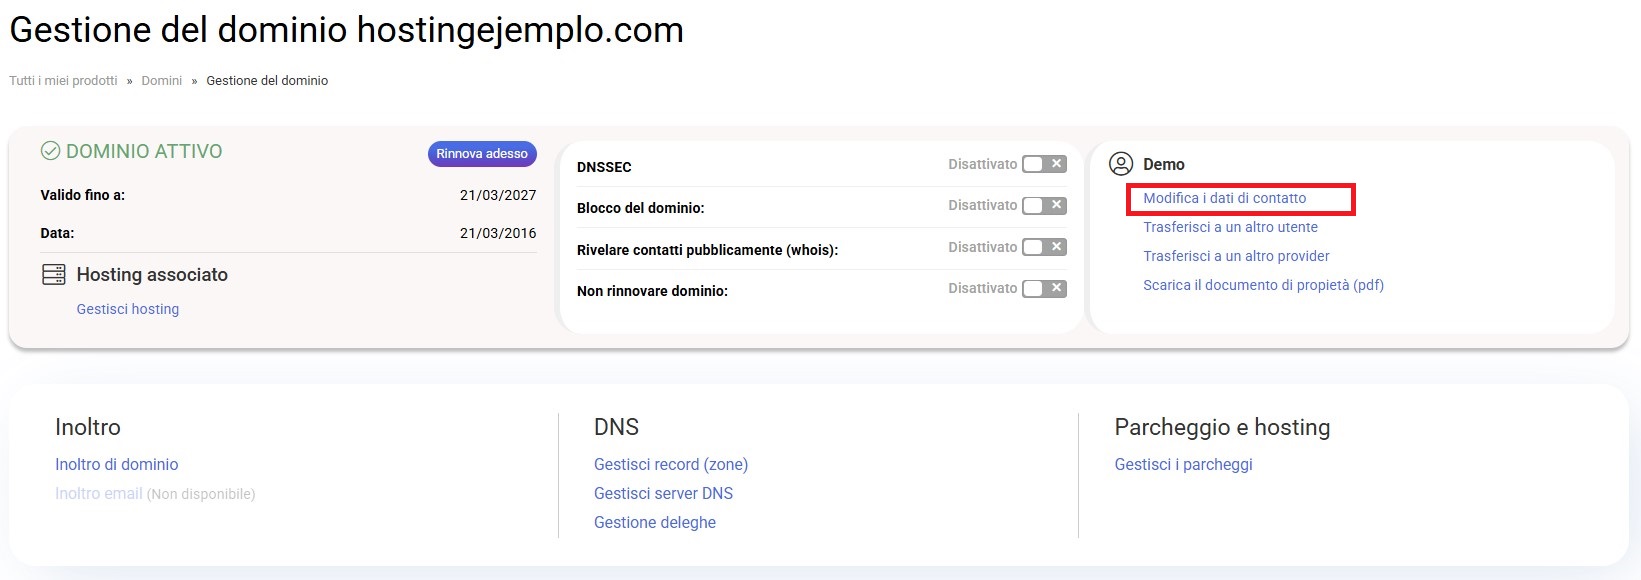Open Gestisci i parcheggi link

point(1183,464)
